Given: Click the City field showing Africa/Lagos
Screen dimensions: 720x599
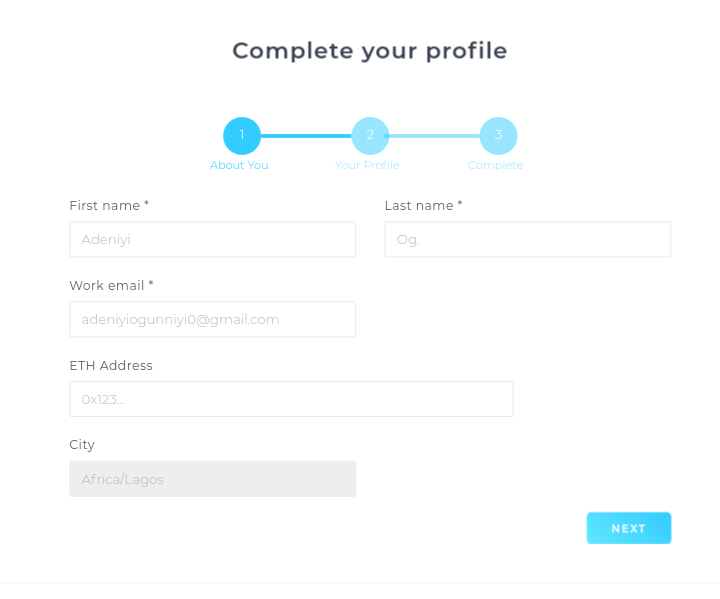Looking at the screenshot, I should tap(212, 479).
